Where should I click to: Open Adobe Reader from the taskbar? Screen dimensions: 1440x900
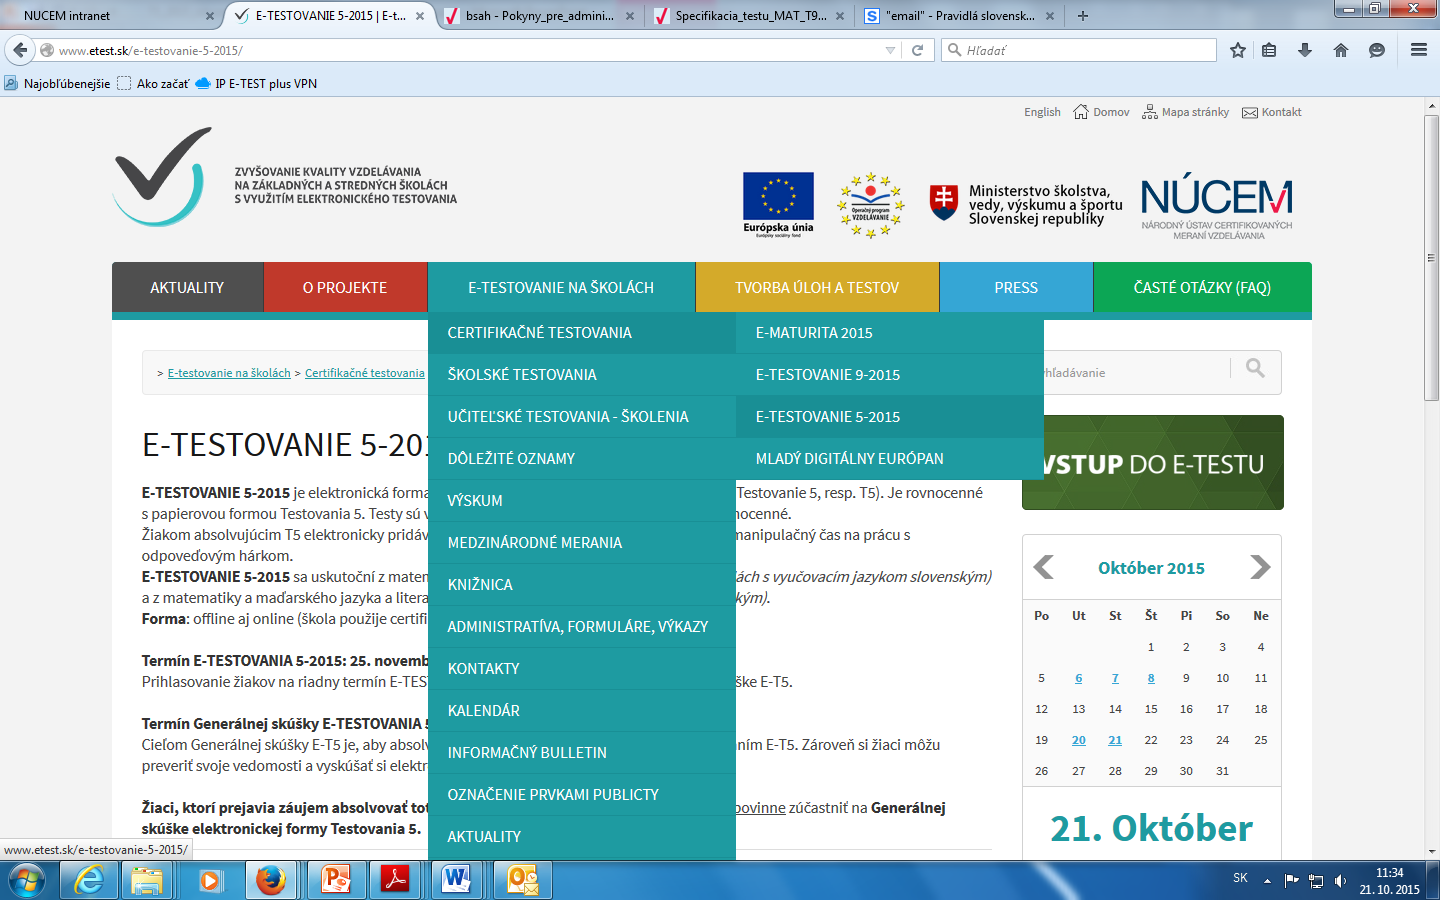click(396, 880)
